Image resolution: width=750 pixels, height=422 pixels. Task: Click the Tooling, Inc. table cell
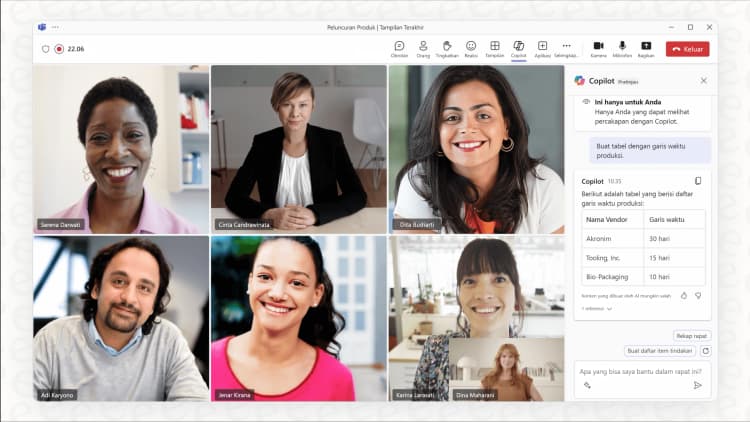[x=613, y=257]
